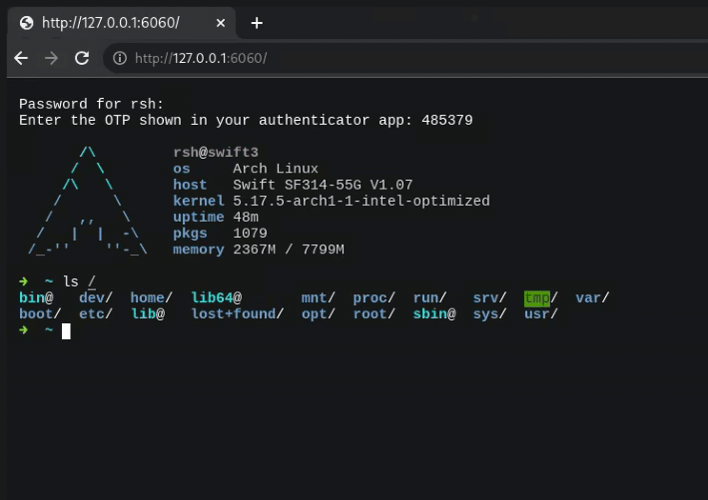Click 'srv/' directory entry

pos(489,298)
